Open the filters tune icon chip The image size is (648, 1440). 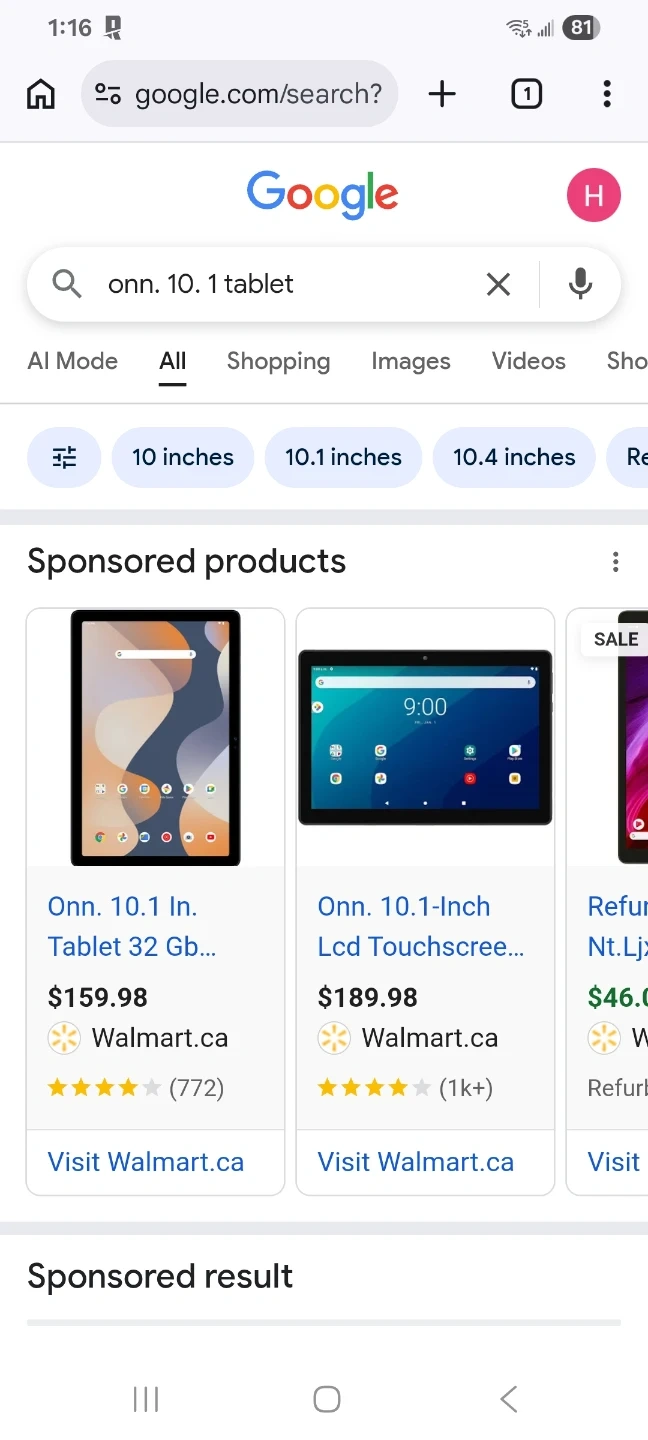pos(64,458)
